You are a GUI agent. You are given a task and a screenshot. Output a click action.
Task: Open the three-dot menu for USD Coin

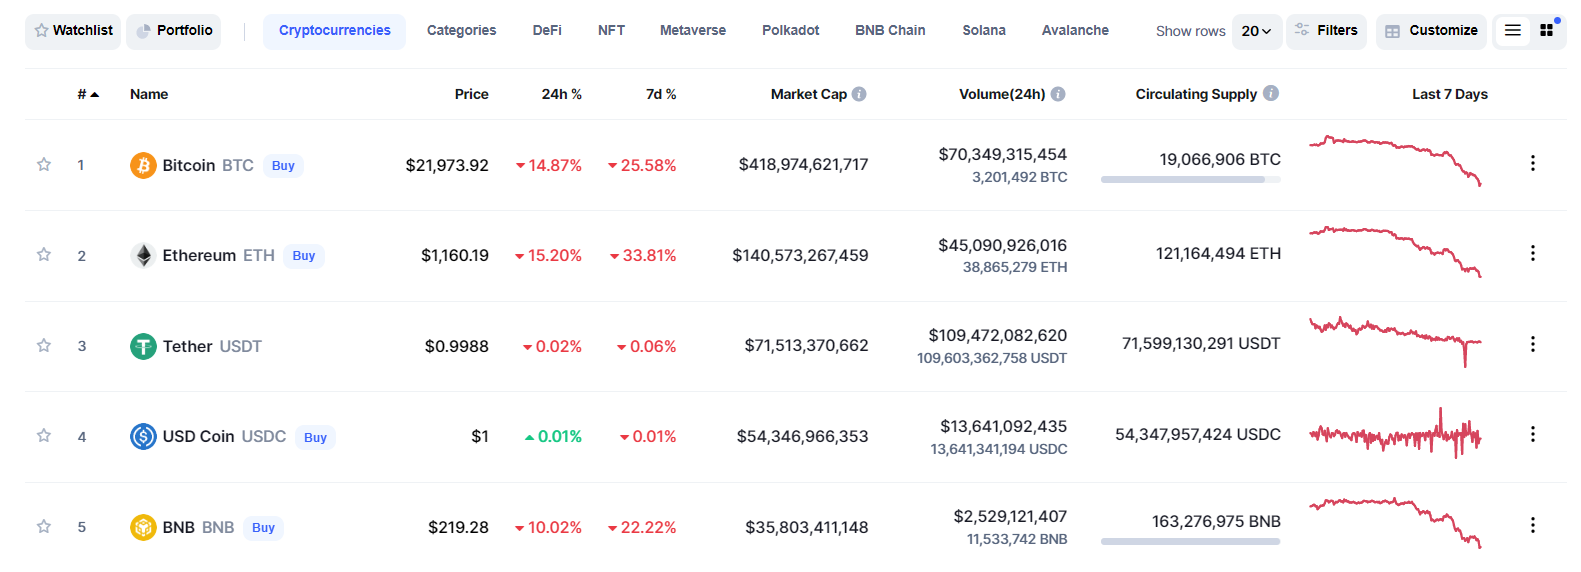point(1532,434)
